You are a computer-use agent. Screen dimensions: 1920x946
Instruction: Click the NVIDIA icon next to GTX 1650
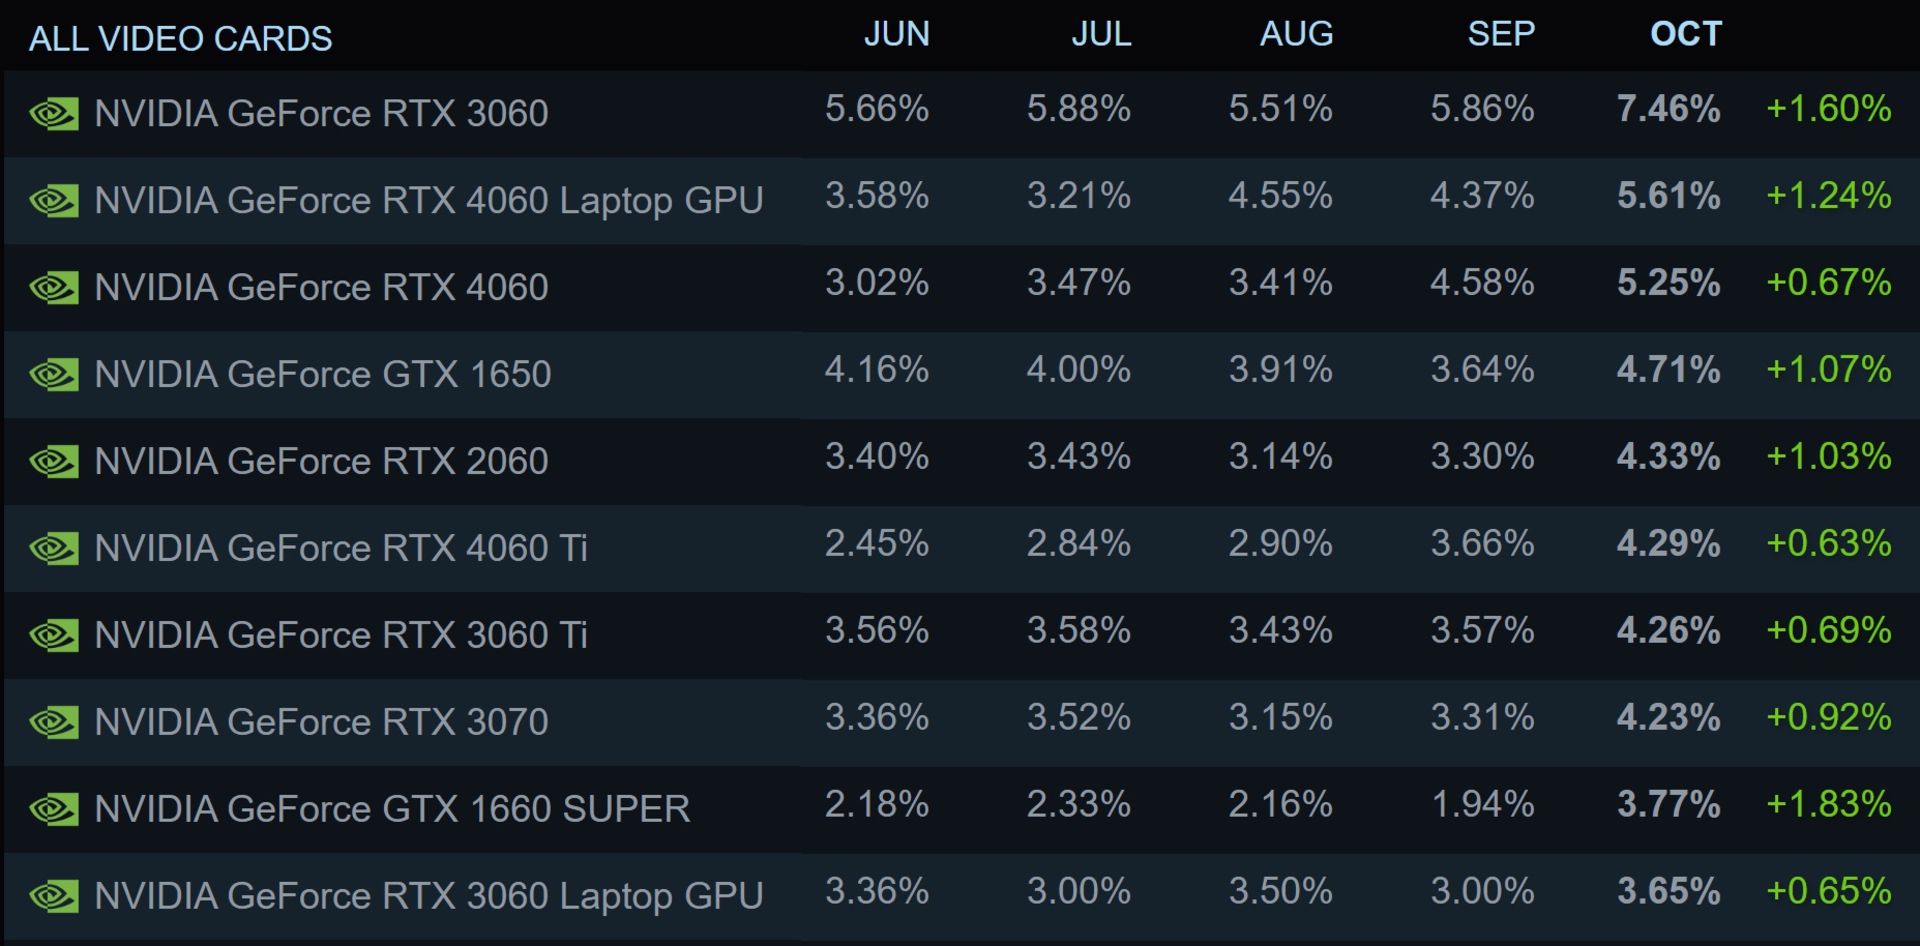point(54,375)
